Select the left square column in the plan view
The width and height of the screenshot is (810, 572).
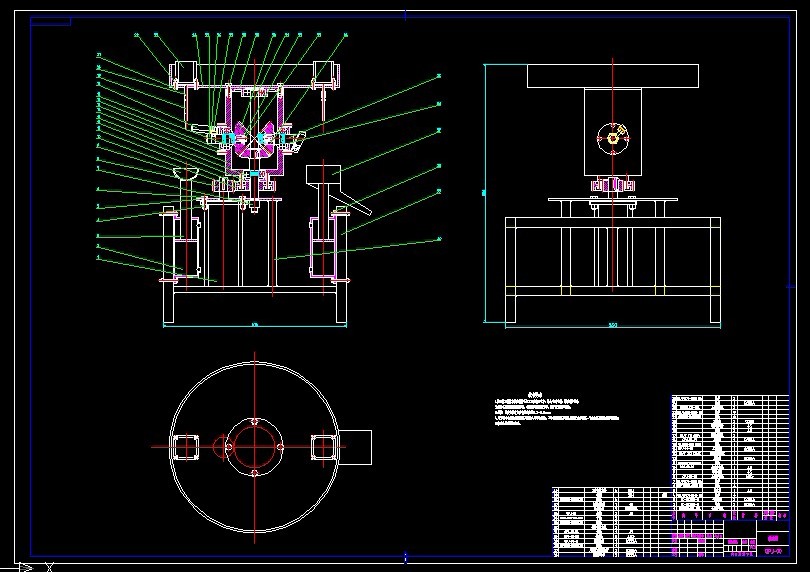[x=185, y=447]
